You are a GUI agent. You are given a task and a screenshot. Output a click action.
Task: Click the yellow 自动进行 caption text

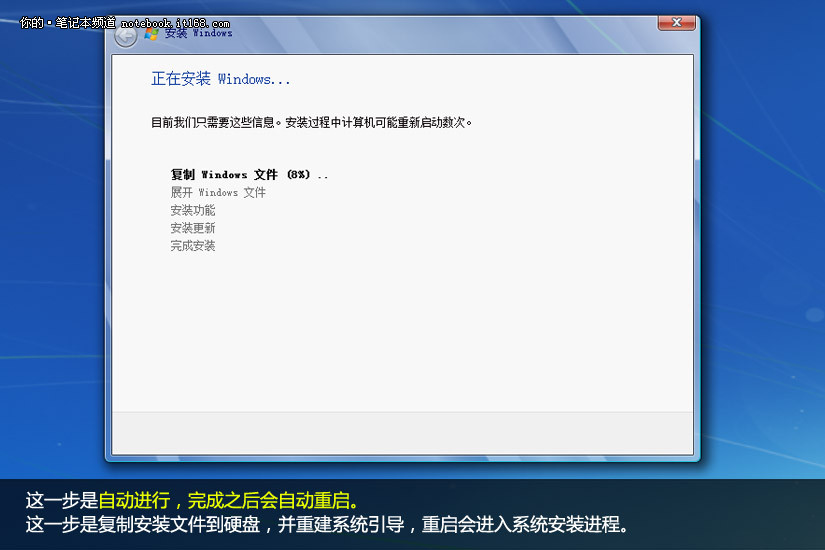coord(135,500)
